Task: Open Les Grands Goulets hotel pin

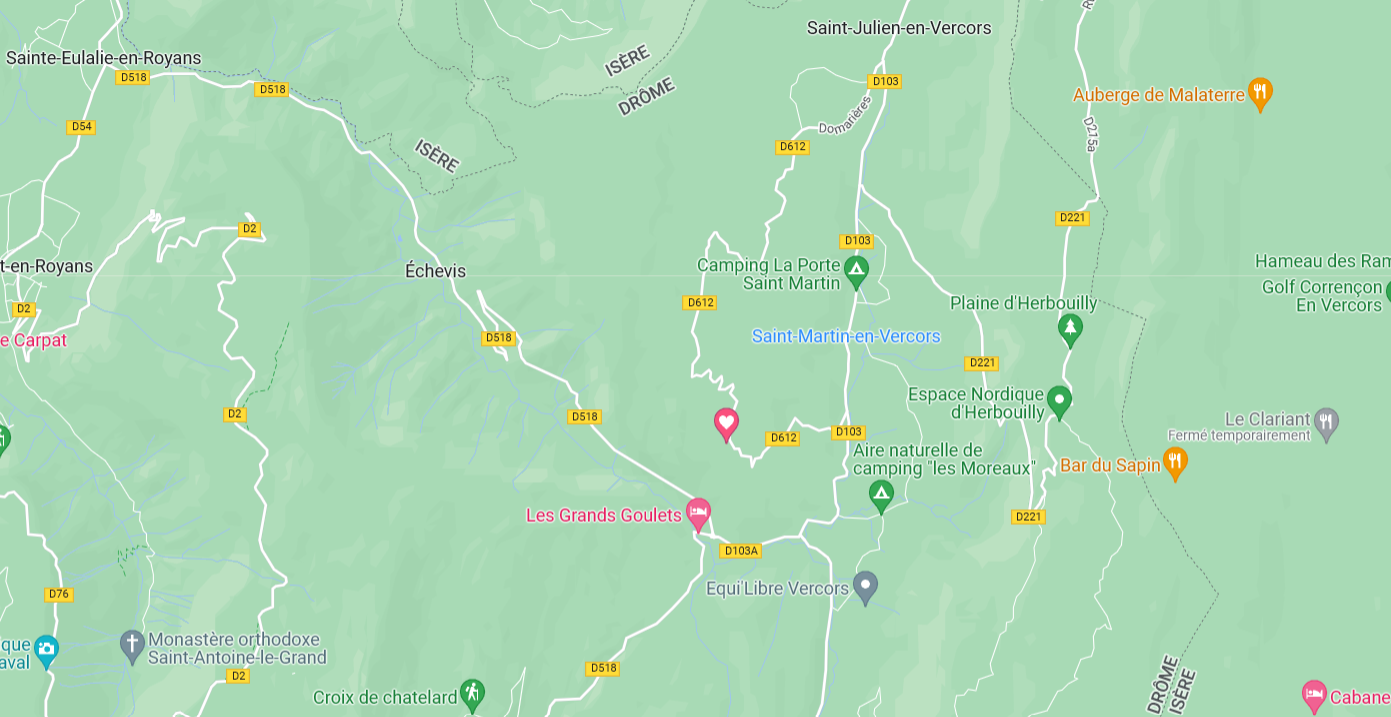Action: pos(698,514)
